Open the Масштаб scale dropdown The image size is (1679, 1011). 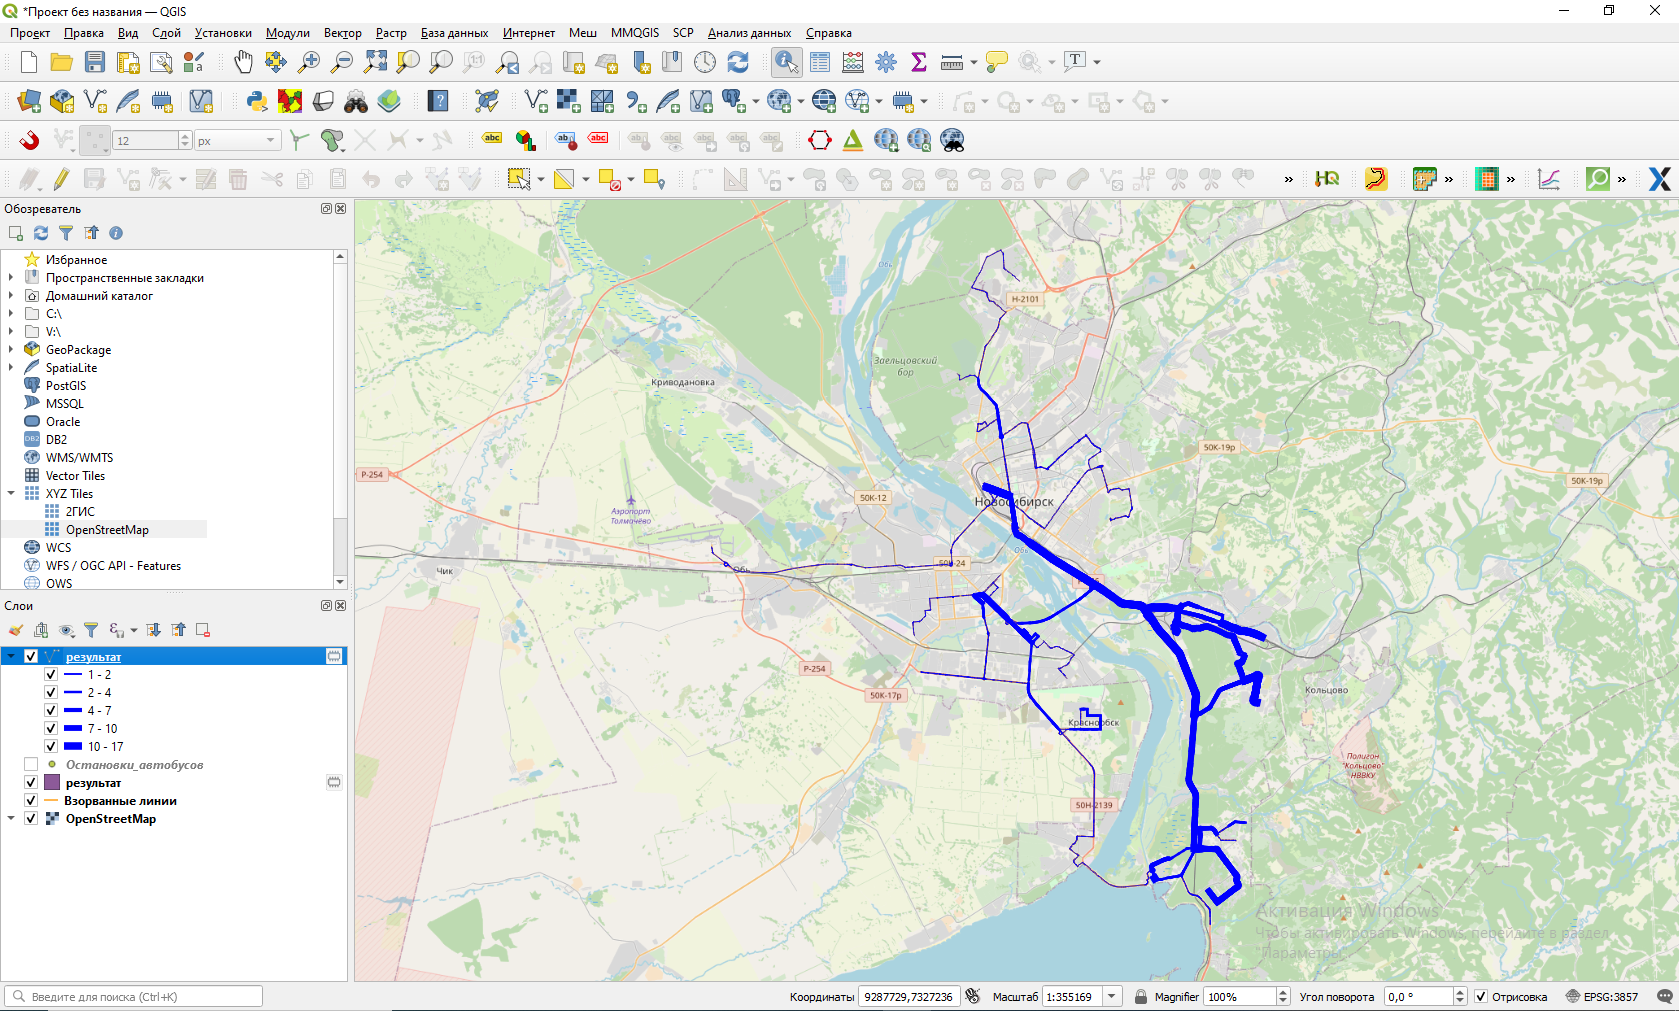click(x=1111, y=997)
